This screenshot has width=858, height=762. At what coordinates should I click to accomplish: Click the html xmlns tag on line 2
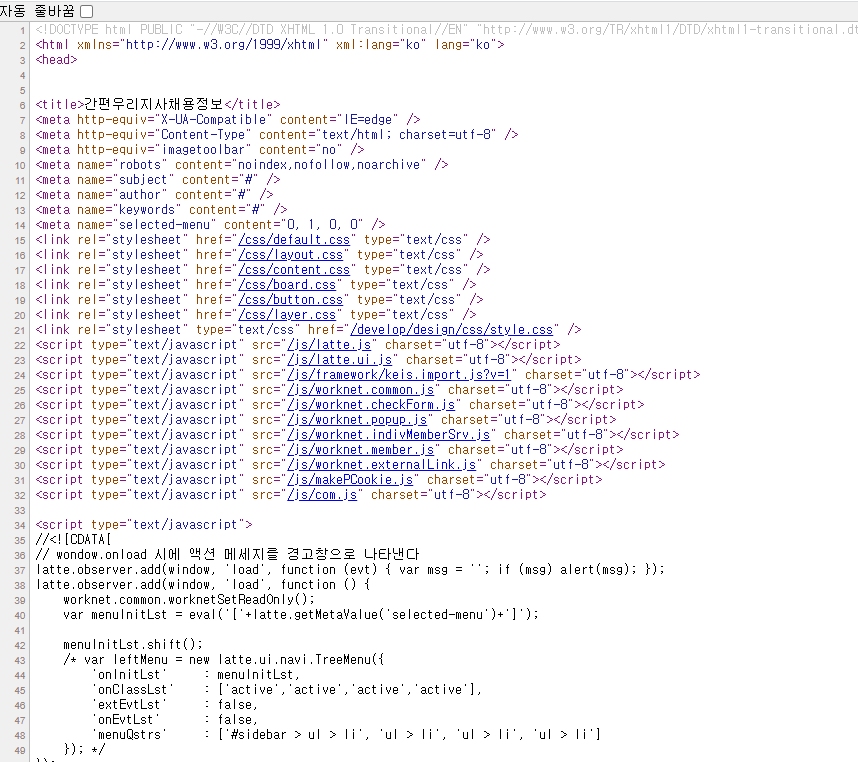click(270, 44)
